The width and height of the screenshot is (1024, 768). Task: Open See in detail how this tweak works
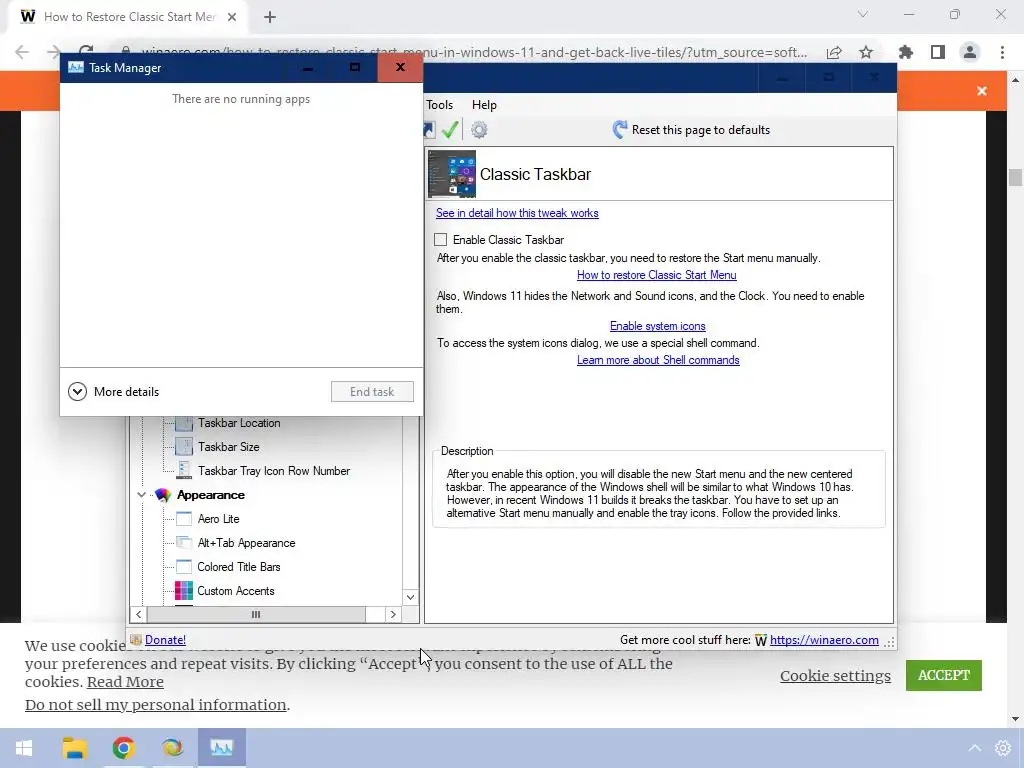517,213
